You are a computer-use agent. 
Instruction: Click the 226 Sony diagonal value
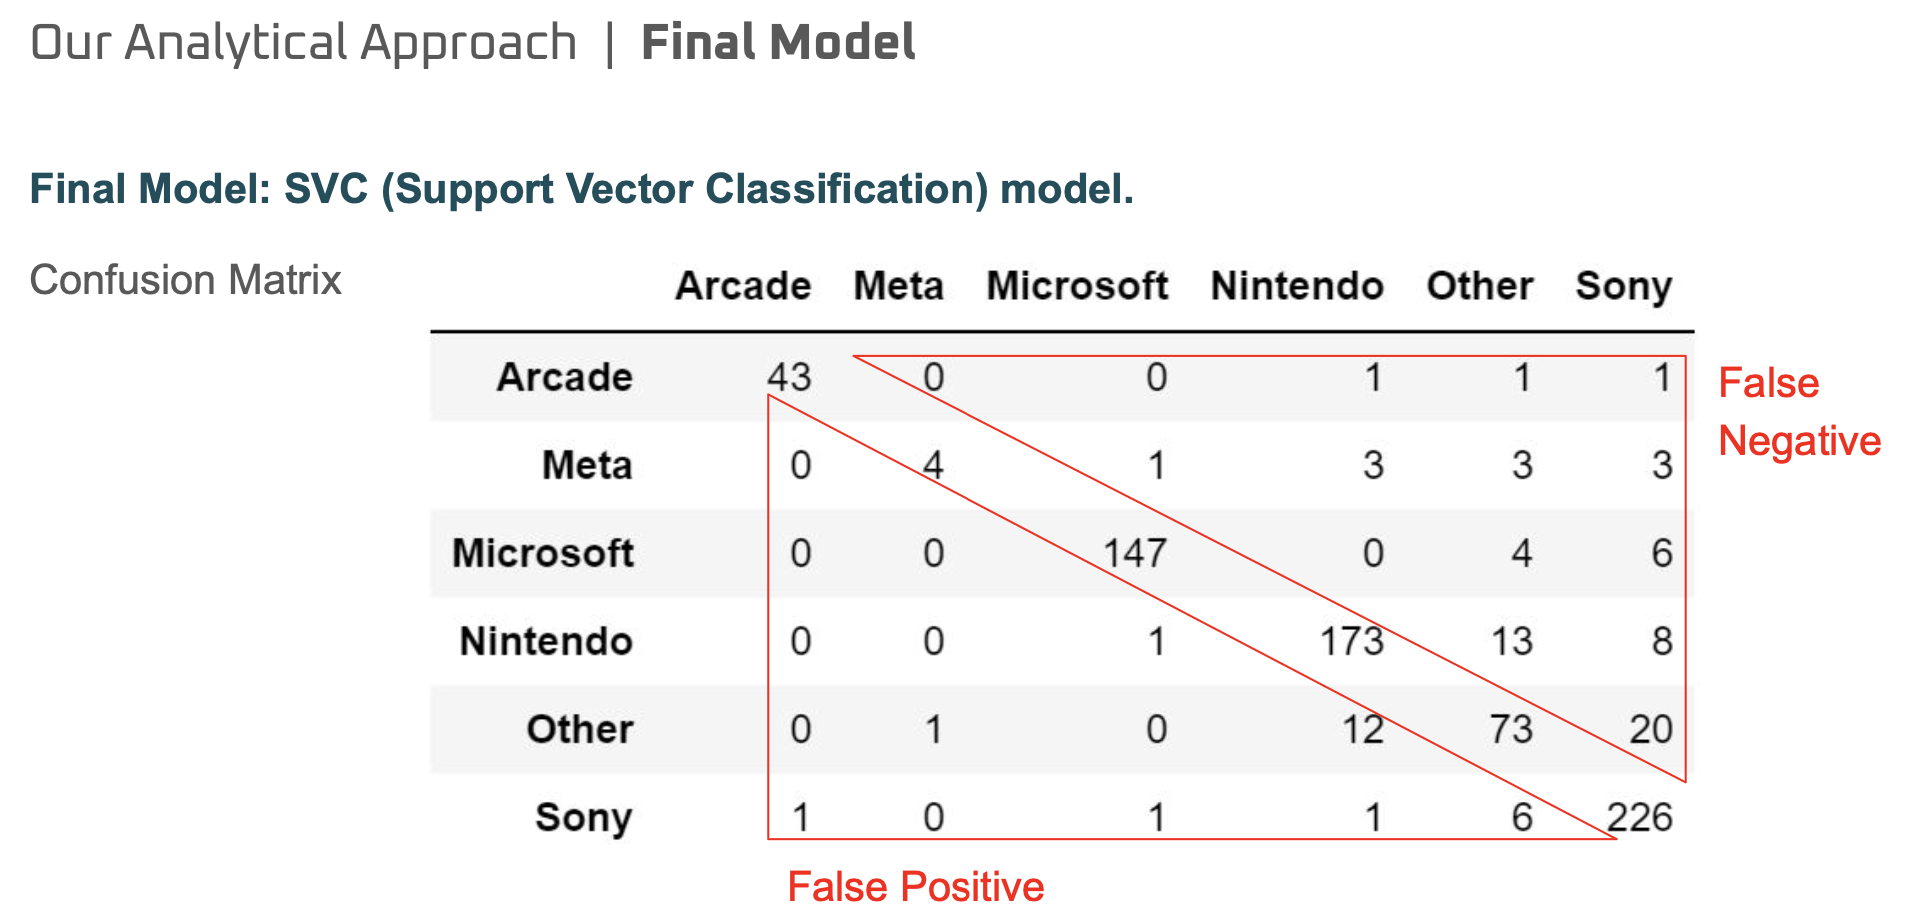[1640, 817]
